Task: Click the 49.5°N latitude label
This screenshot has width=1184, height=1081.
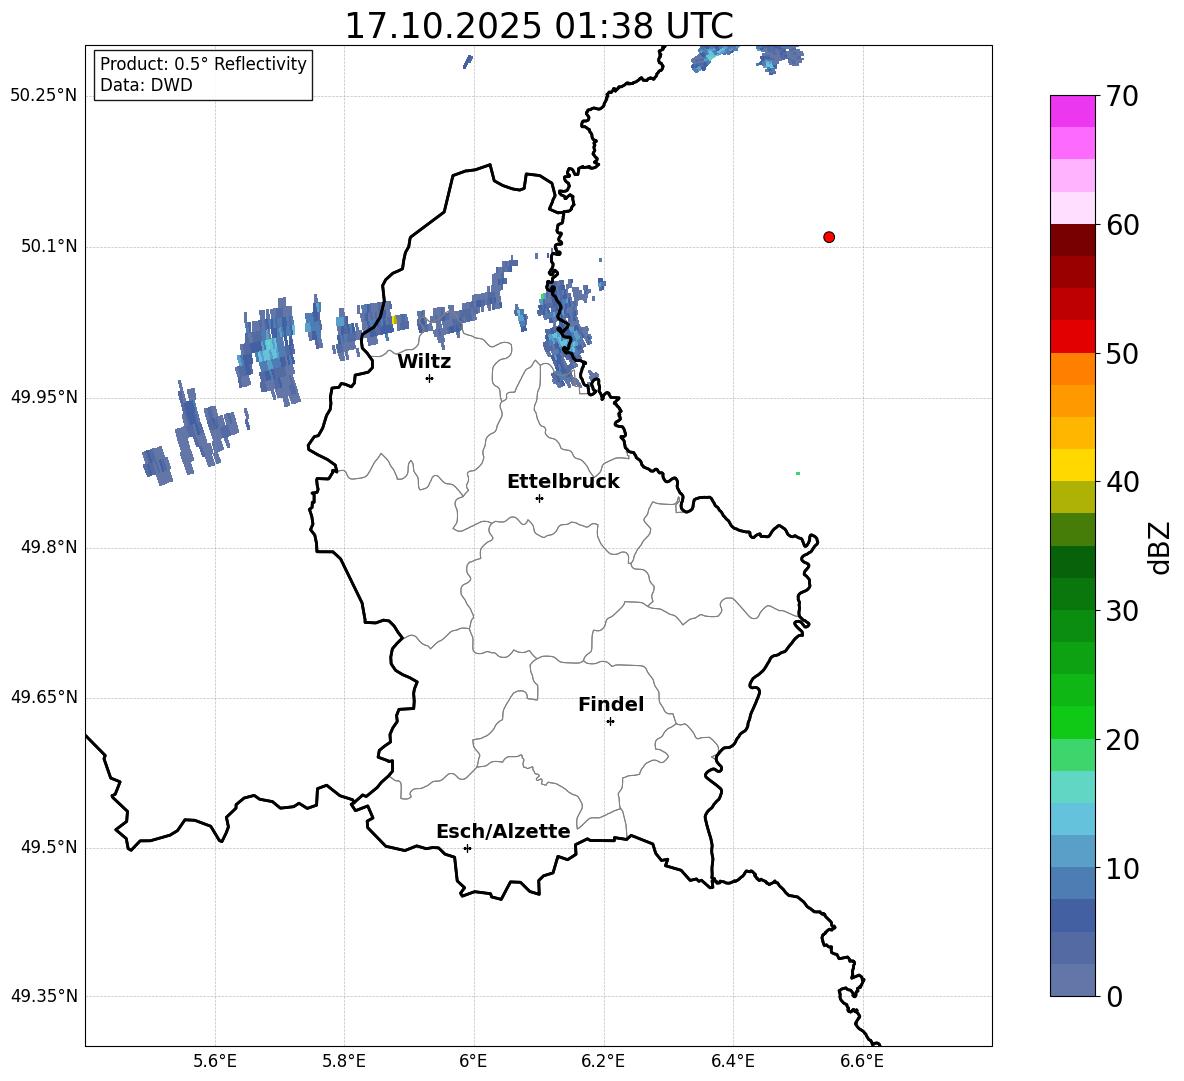Action: click(x=49, y=847)
